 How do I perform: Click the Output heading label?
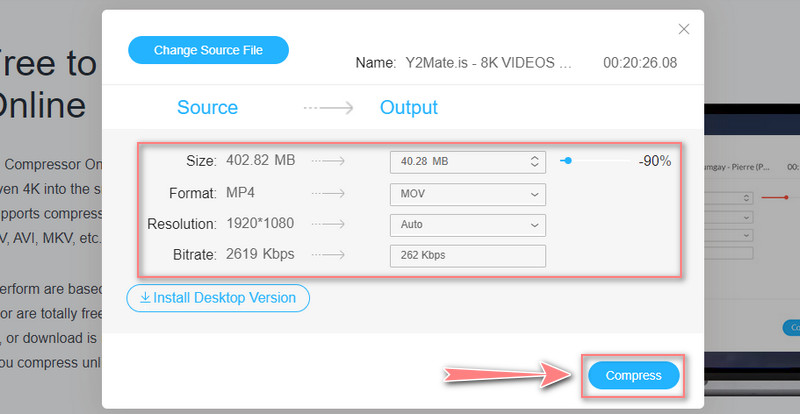tap(408, 107)
